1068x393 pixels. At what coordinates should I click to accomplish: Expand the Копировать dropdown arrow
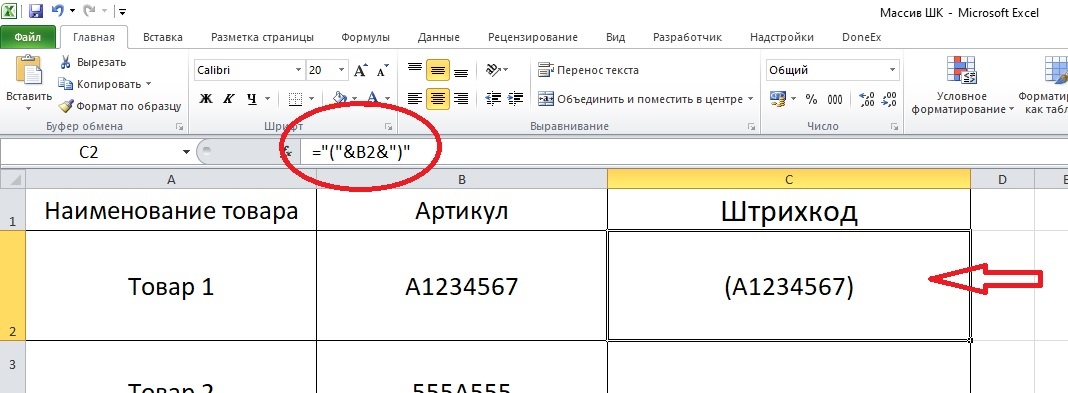148,84
